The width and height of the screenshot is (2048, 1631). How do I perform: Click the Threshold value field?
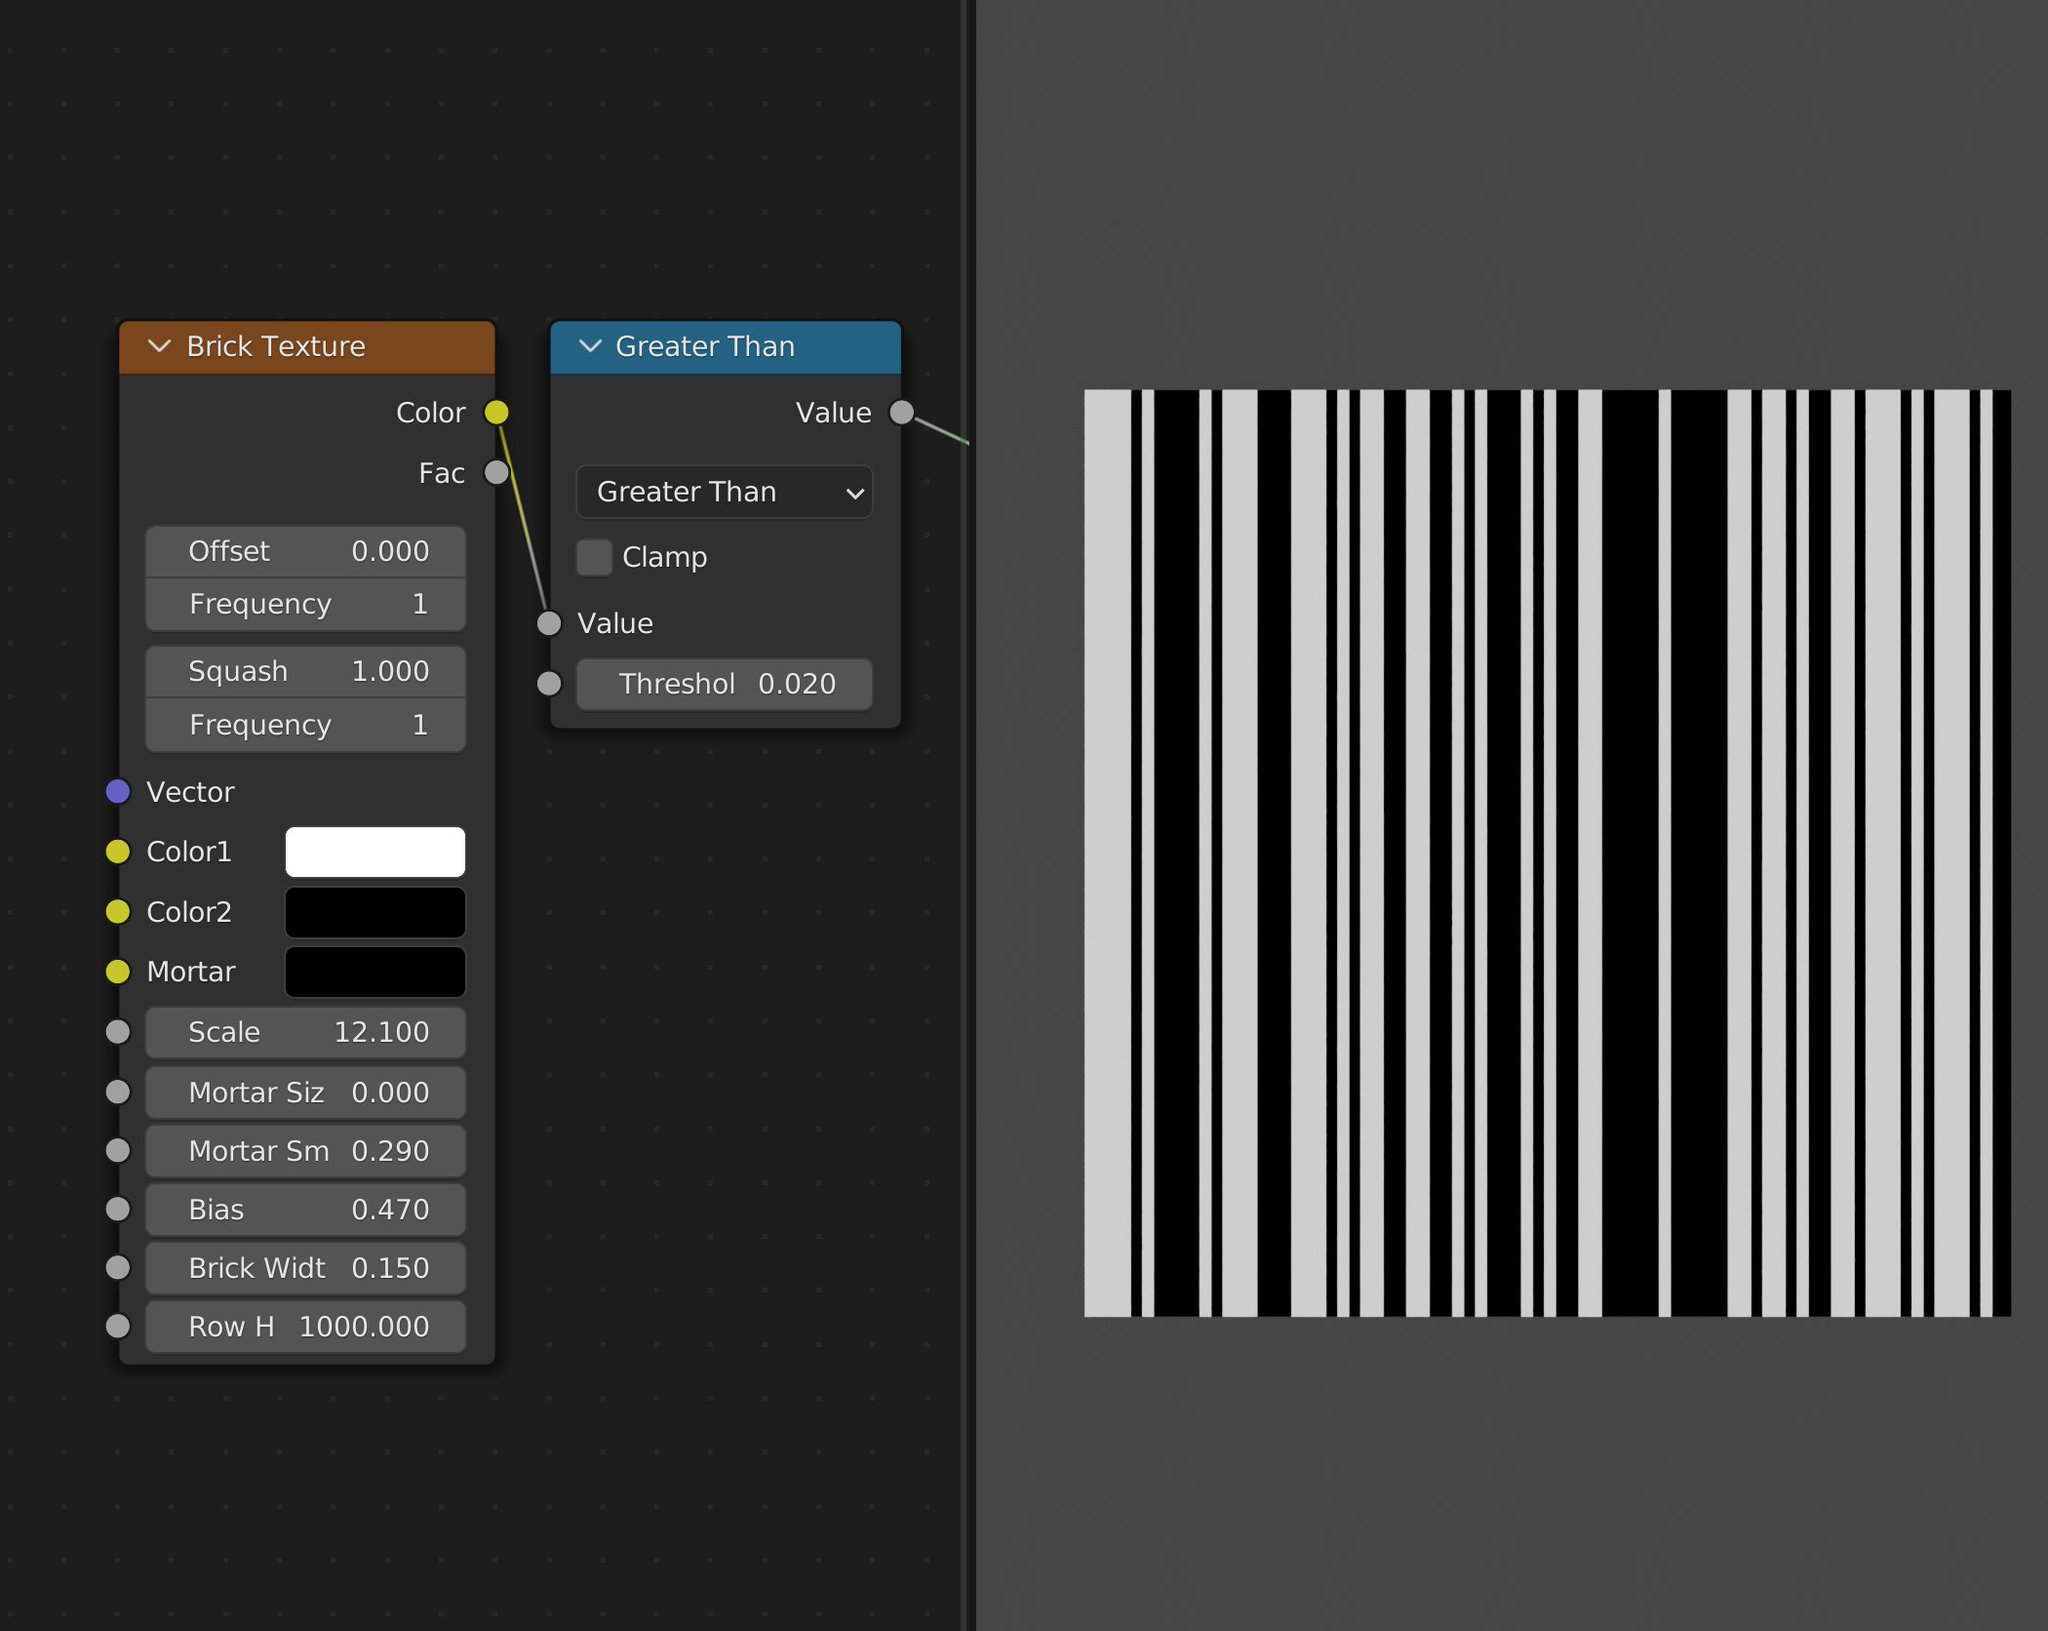click(x=724, y=684)
